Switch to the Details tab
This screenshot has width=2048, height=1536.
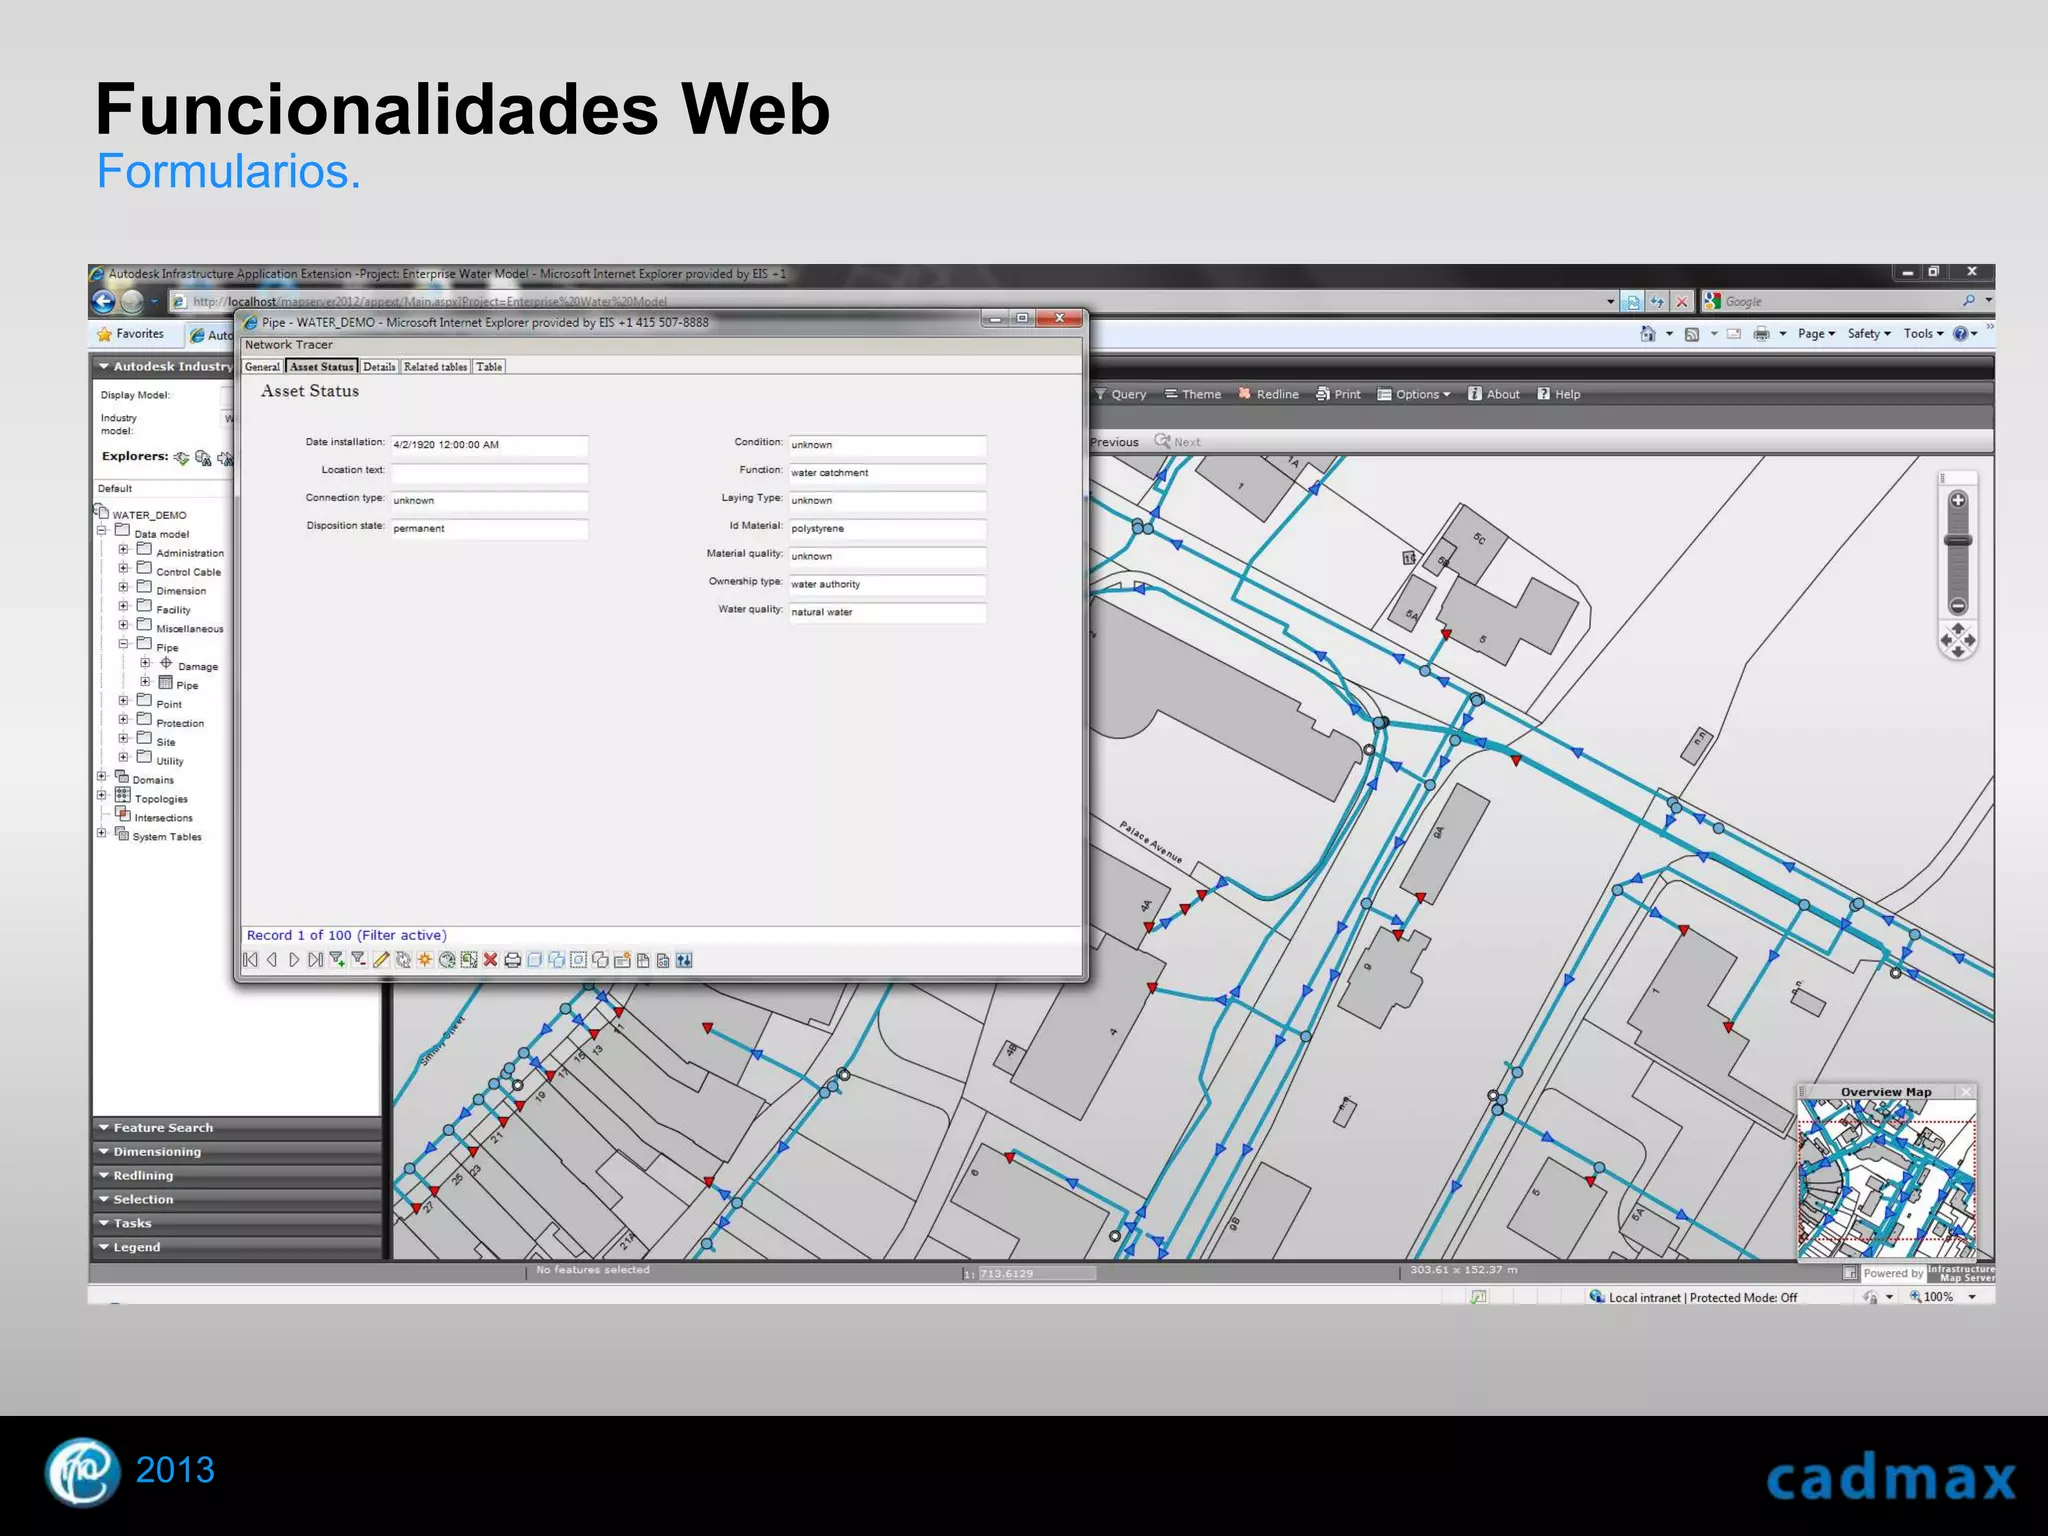click(379, 367)
